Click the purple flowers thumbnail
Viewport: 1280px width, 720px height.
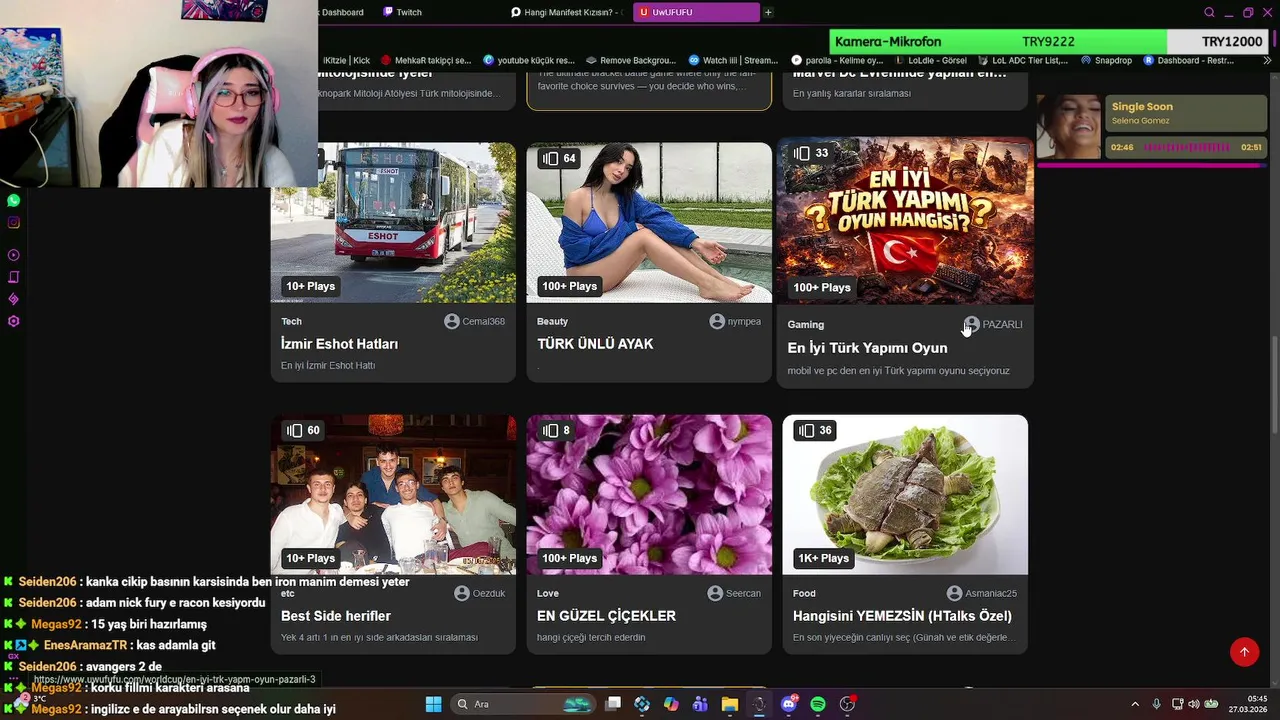(x=649, y=494)
